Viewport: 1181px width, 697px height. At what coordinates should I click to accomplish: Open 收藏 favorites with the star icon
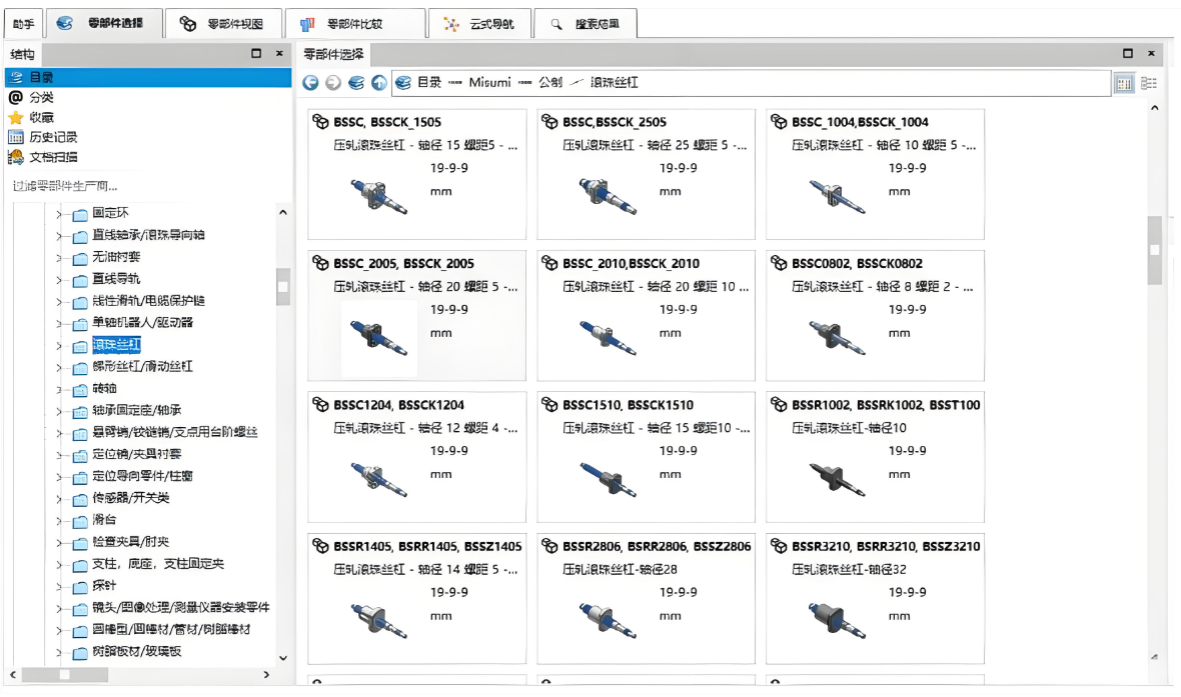tap(41, 117)
